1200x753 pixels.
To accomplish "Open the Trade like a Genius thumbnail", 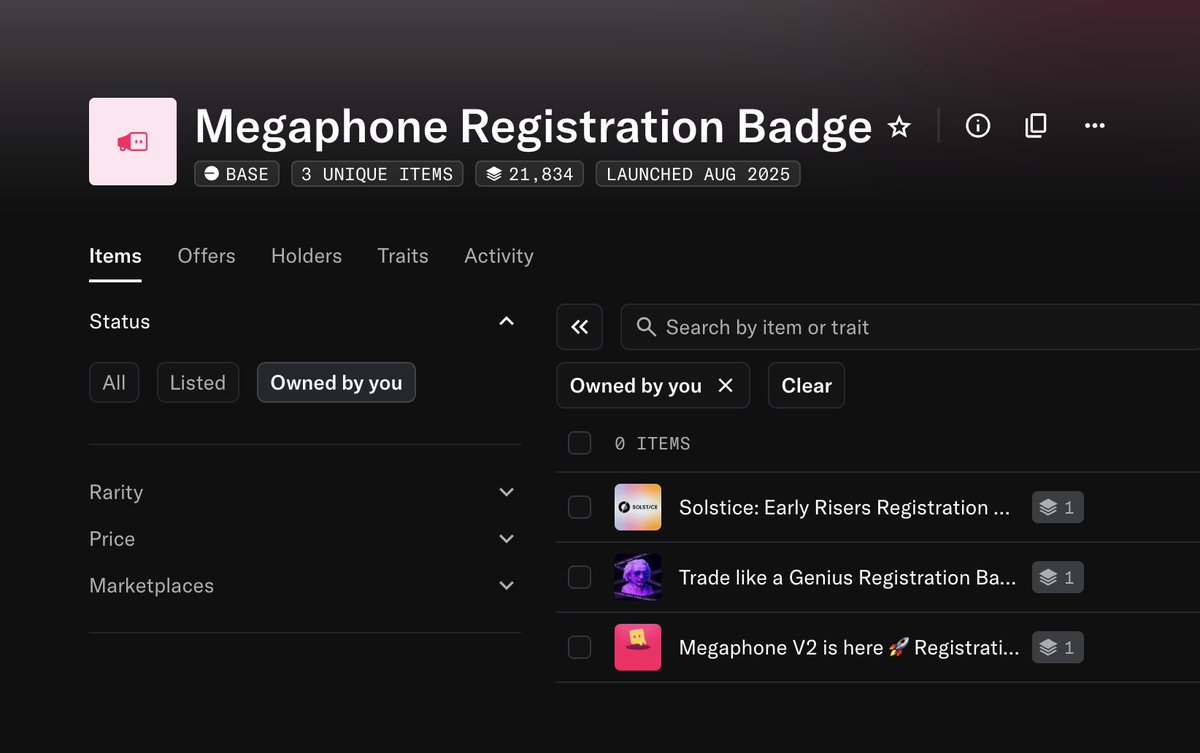I will (638, 577).
